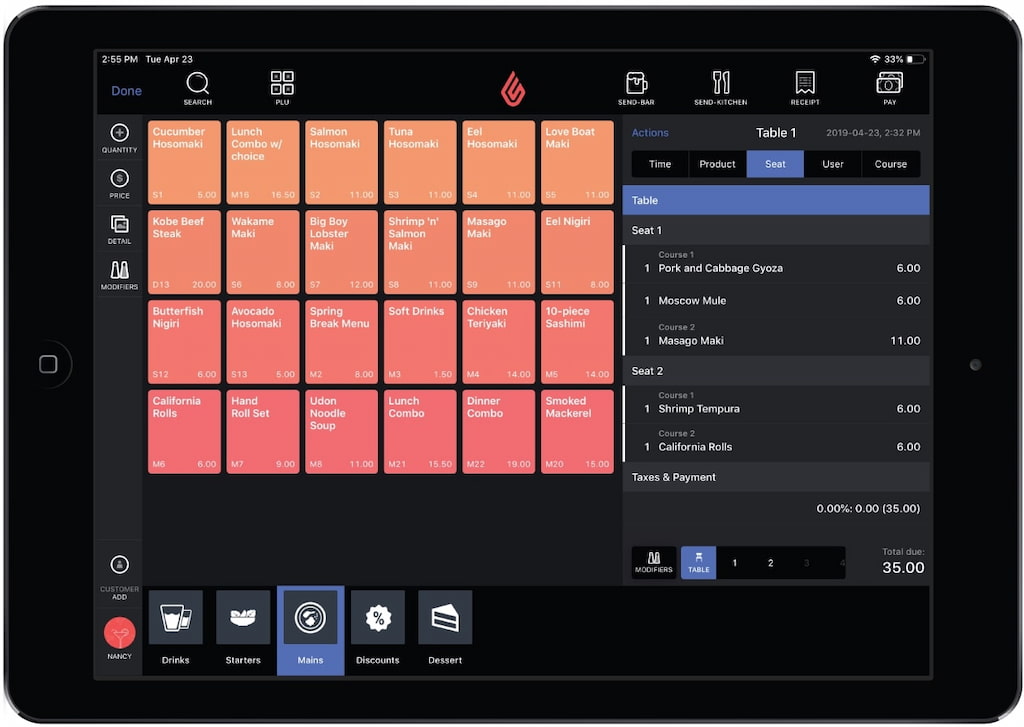Click the Lightspeed flame logo
The width and height of the screenshot is (1024, 727).
[513, 89]
